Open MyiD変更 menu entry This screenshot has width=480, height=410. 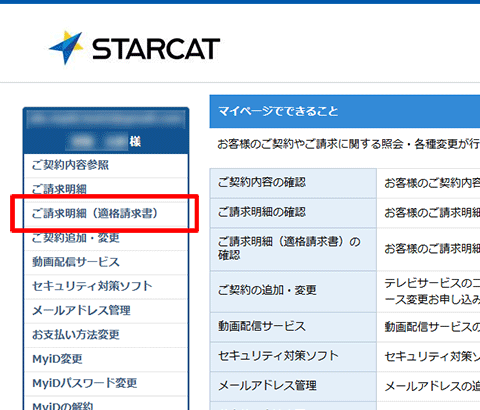(x=106, y=359)
